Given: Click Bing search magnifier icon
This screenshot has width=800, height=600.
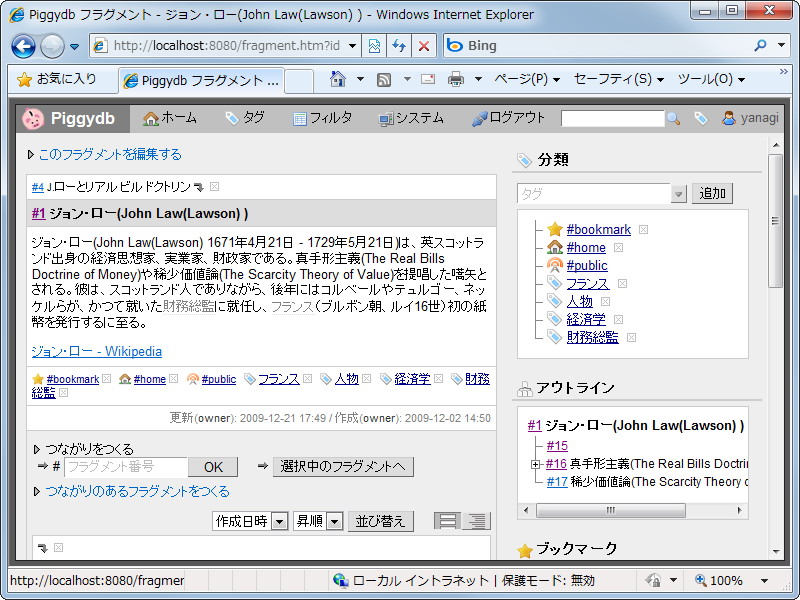Looking at the screenshot, I should coord(760,45).
